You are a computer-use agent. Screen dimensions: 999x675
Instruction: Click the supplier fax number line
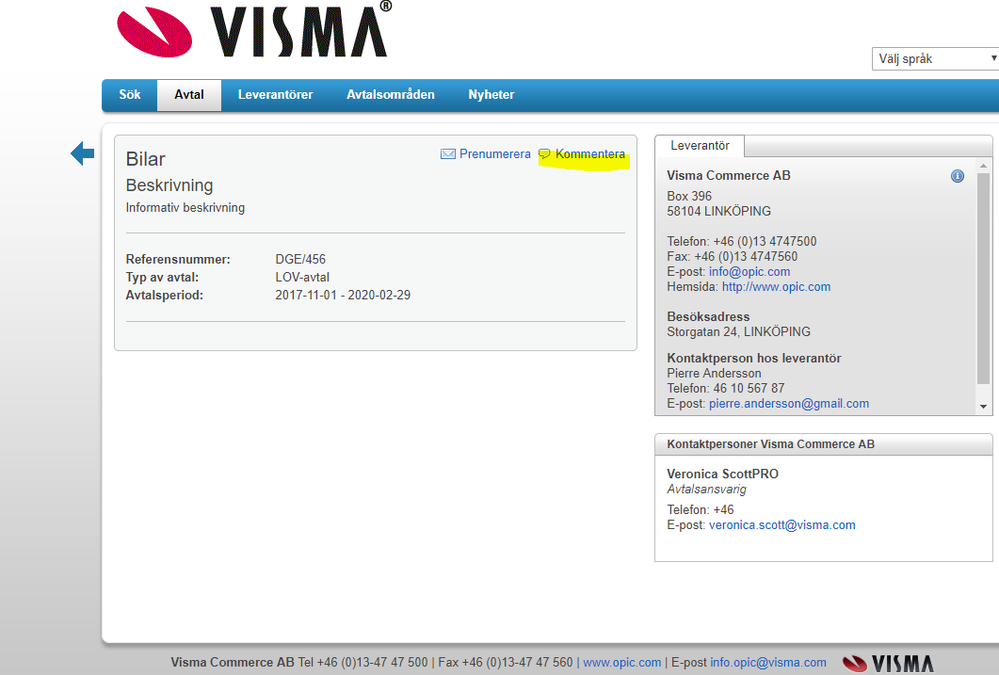tap(732, 256)
